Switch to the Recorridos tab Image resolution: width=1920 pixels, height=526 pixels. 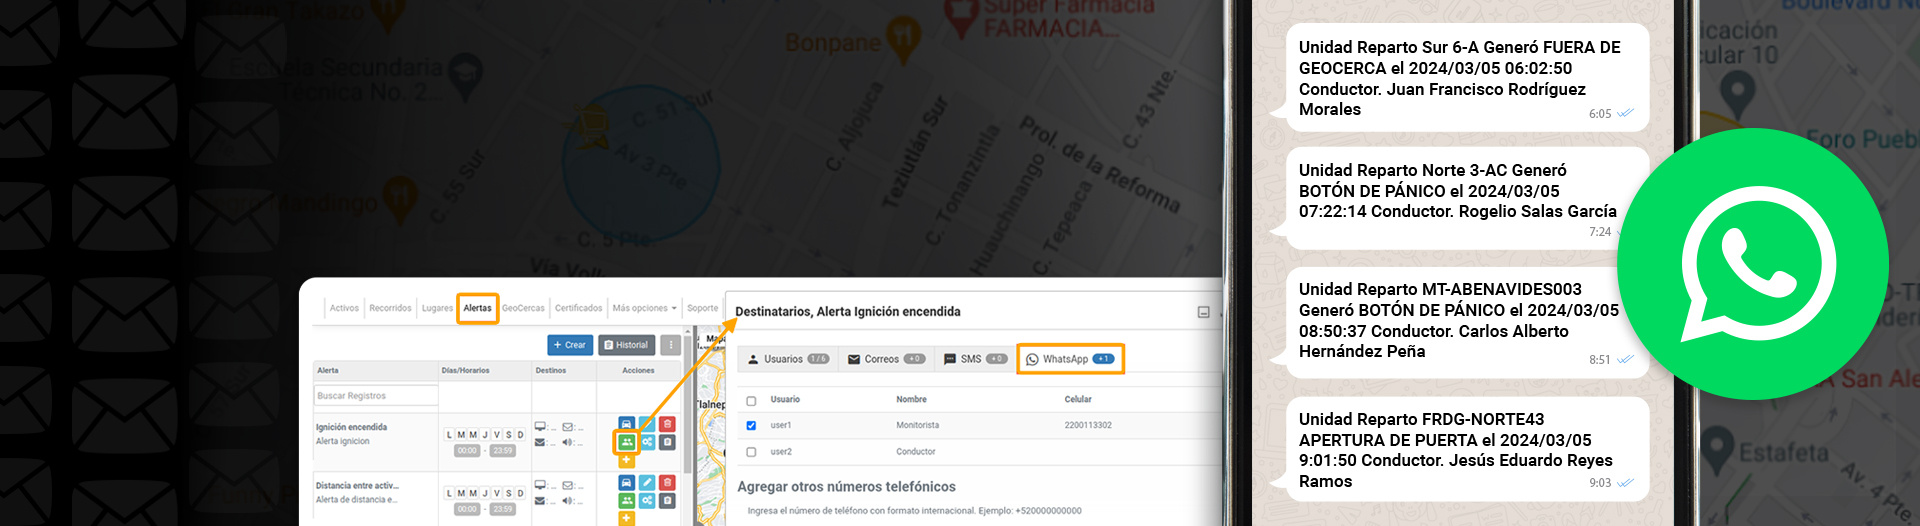[390, 308]
